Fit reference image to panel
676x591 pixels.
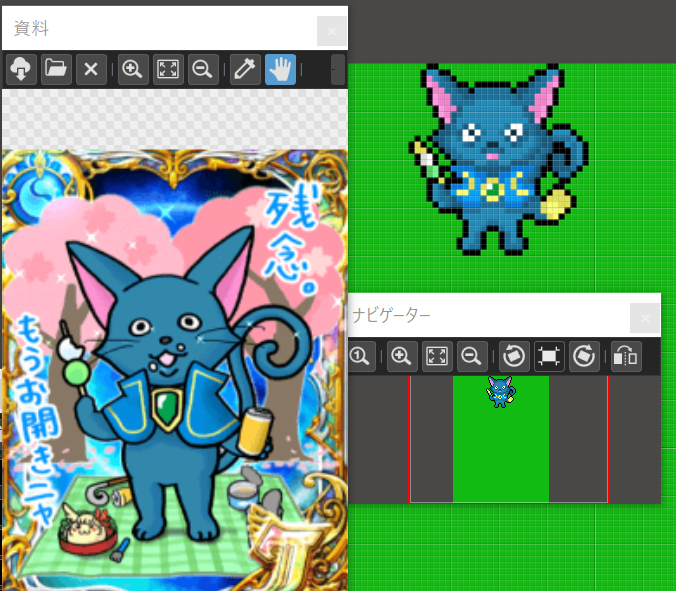tap(168, 69)
